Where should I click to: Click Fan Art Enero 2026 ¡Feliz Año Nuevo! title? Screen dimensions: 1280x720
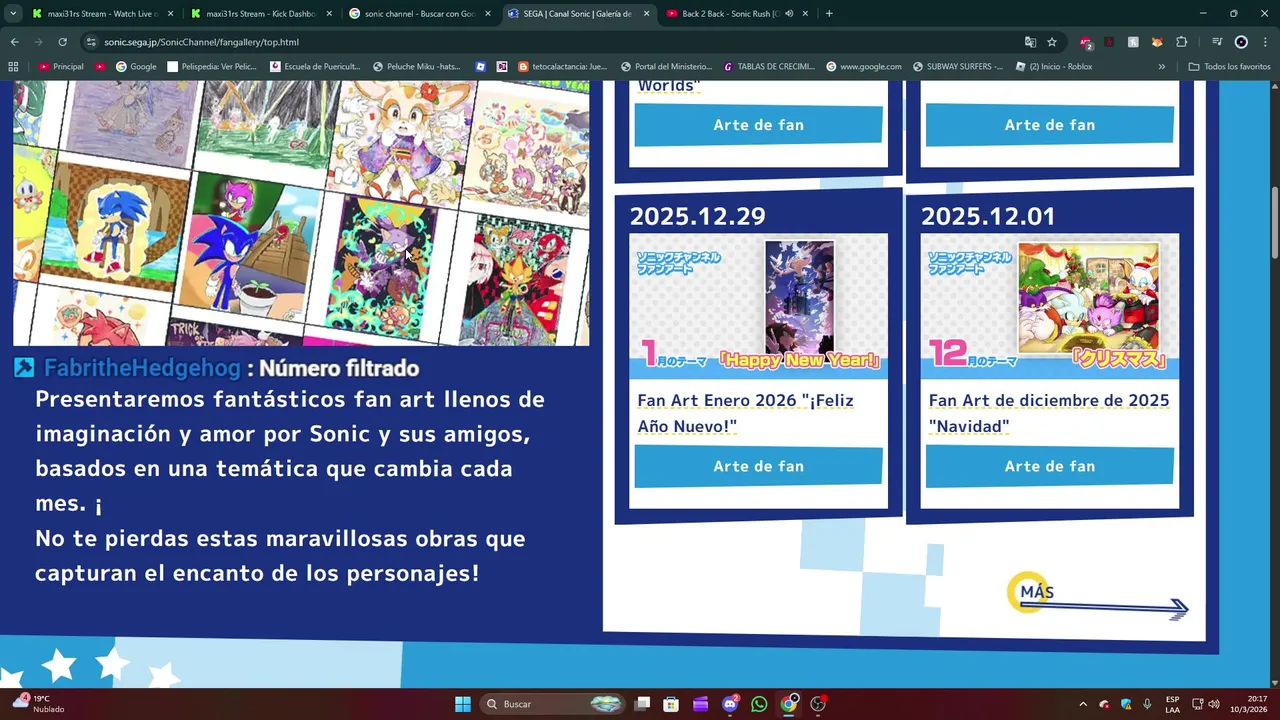(x=745, y=413)
